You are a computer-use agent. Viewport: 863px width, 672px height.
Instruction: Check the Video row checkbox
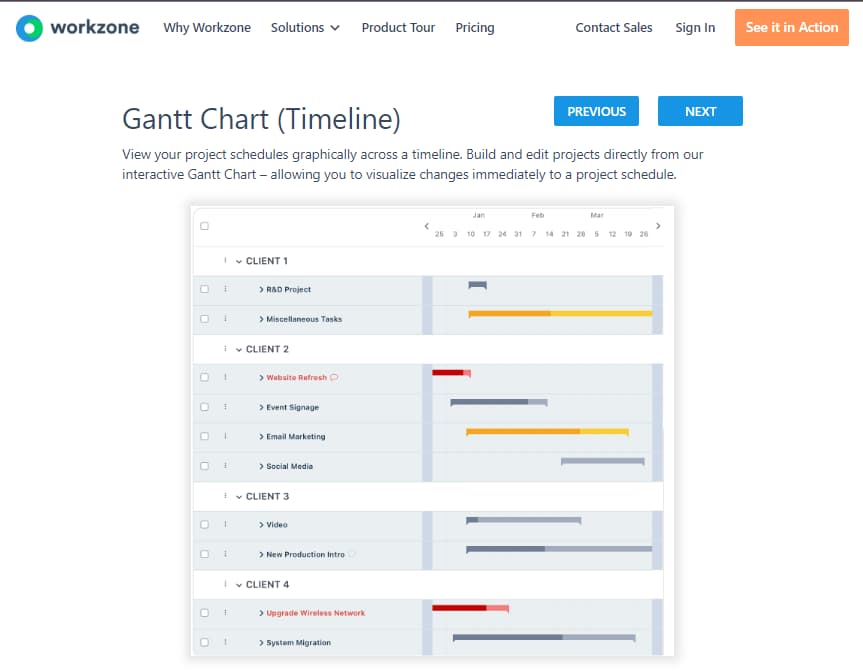click(205, 525)
